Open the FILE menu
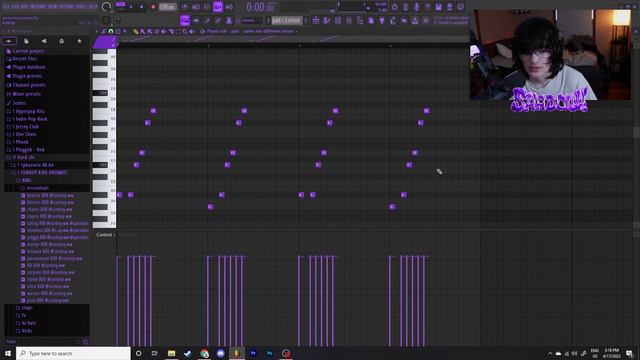 click(x=6, y=7)
